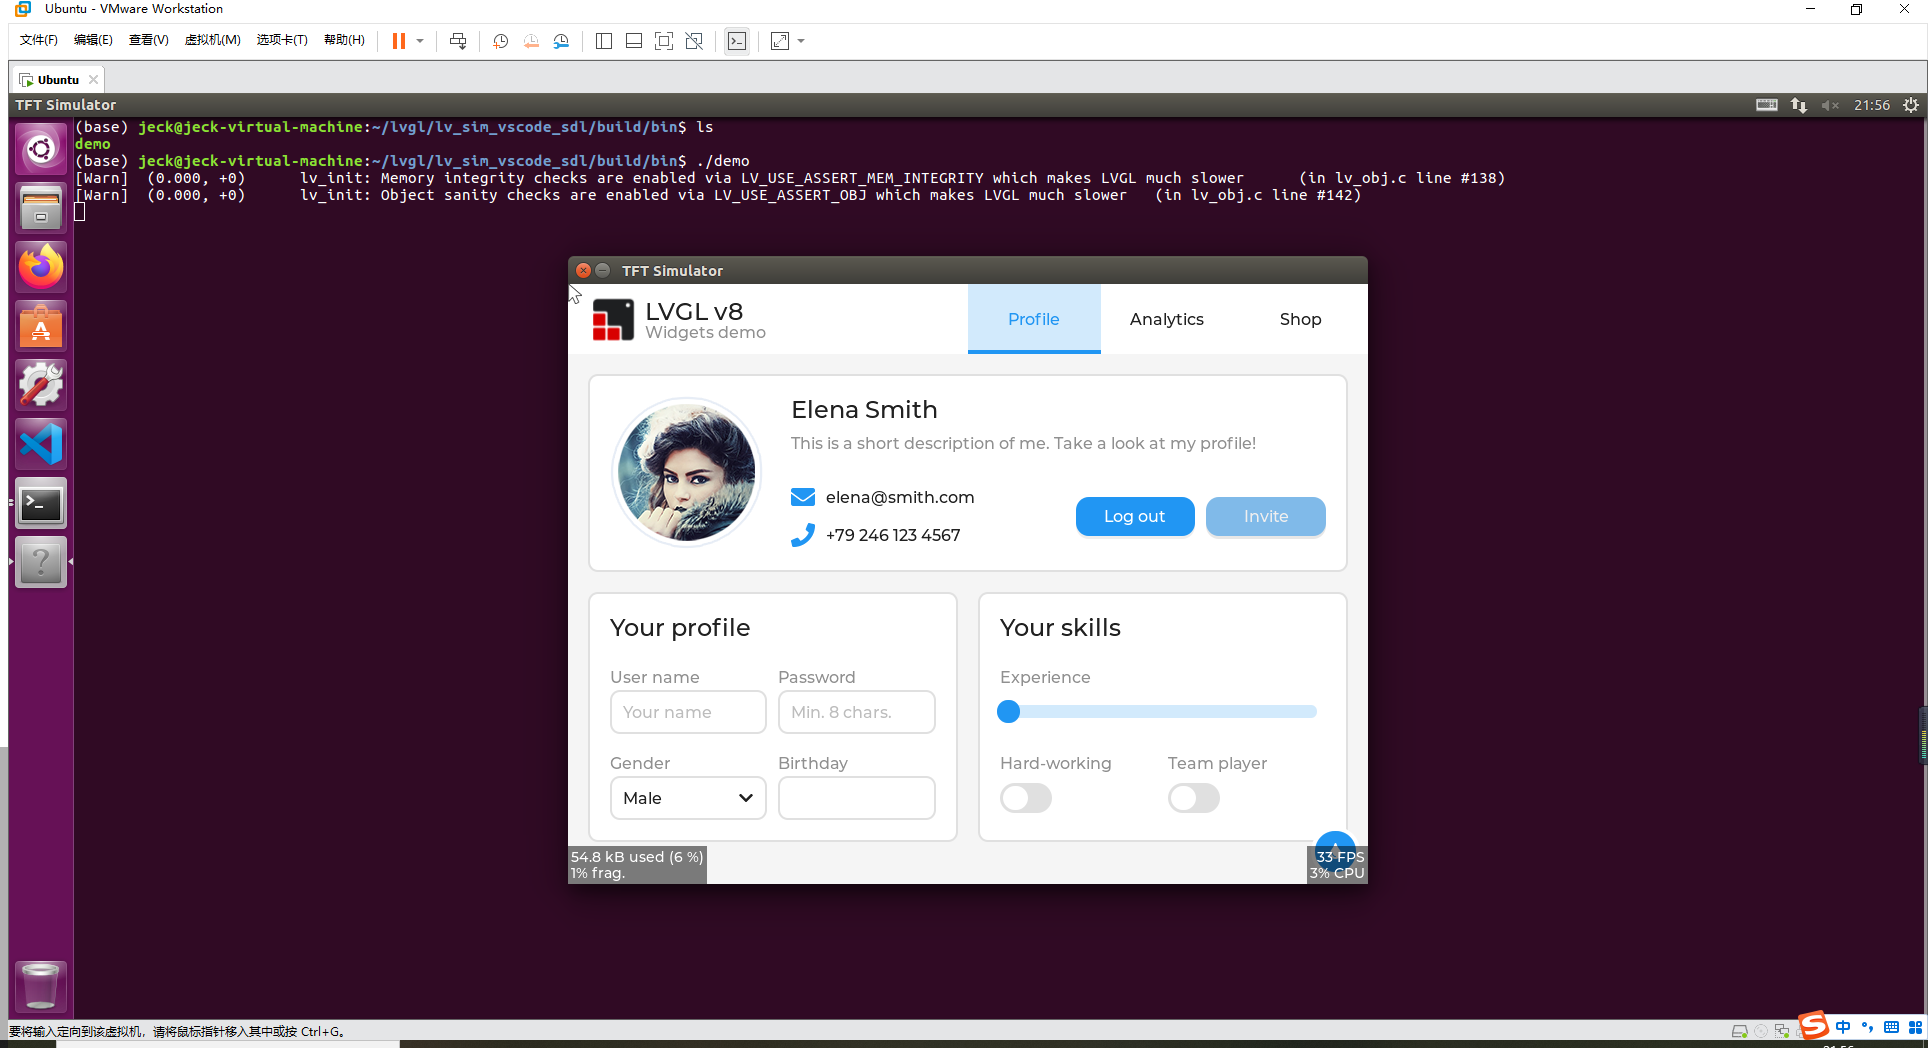Image resolution: width=1928 pixels, height=1048 pixels.
Task: Open the Shop tab of the widgets demo
Action: [1300, 319]
